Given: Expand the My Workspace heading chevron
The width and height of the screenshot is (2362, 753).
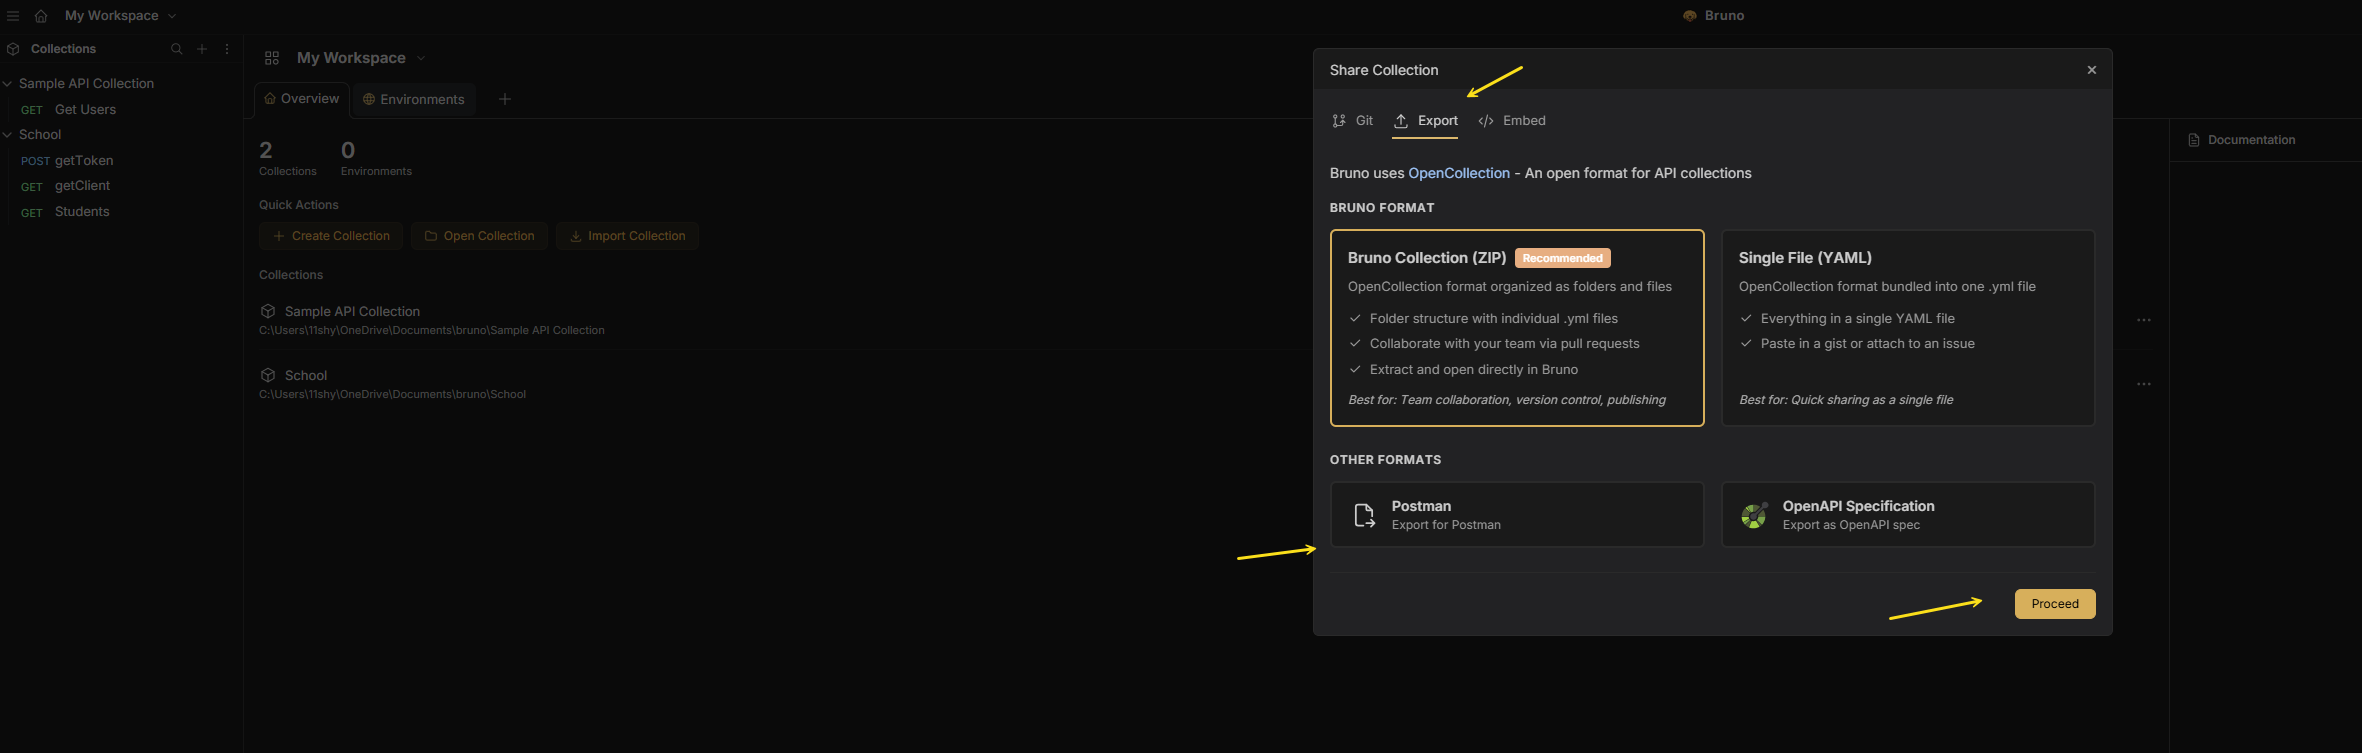Looking at the screenshot, I should point(421,58).
